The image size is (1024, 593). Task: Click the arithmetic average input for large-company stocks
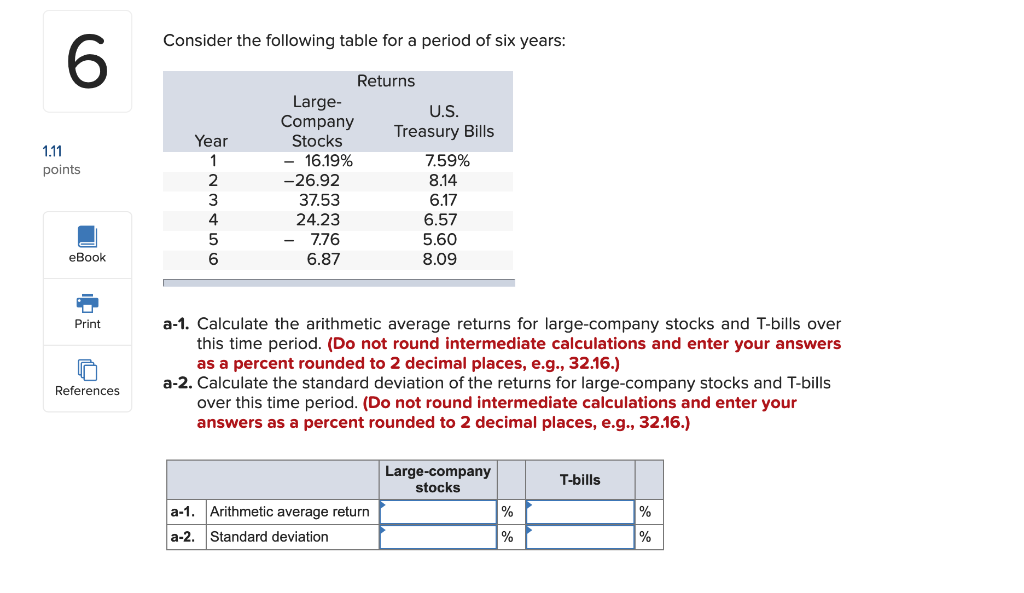click(x=437, y=511)
